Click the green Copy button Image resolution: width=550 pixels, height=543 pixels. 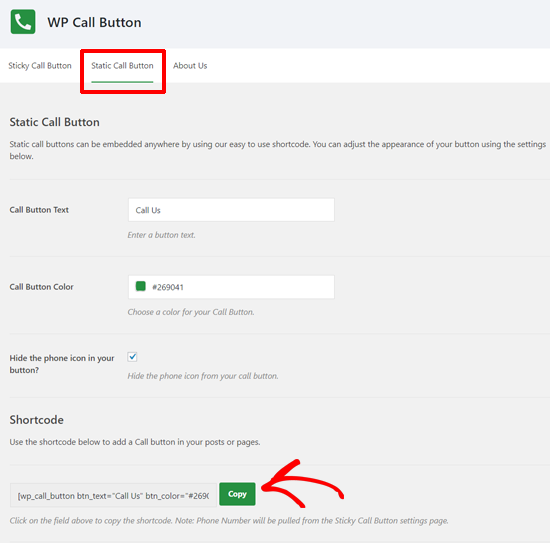[x=237, y=494]
